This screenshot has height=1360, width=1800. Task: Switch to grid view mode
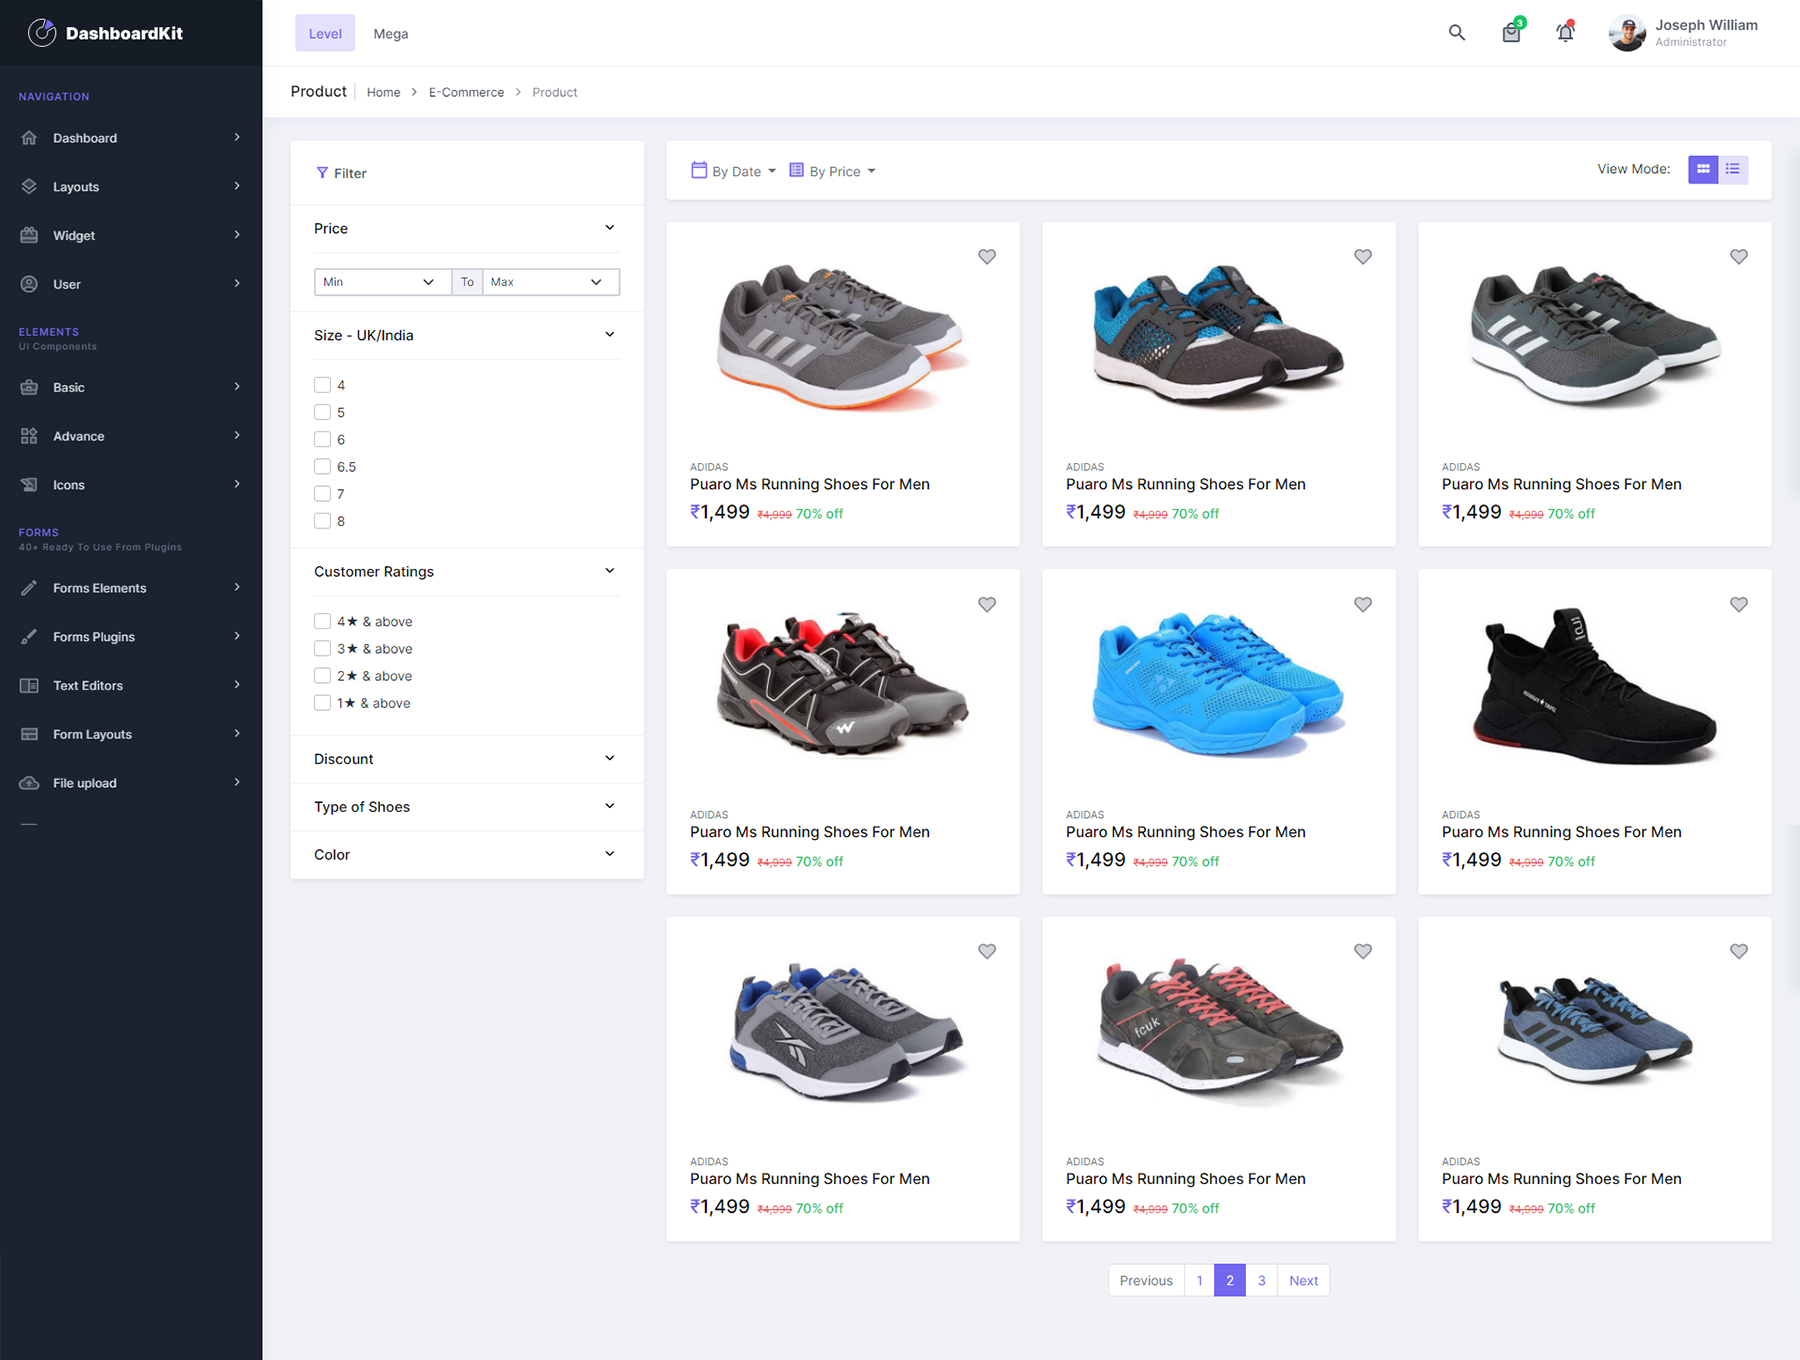point(1703,169)
